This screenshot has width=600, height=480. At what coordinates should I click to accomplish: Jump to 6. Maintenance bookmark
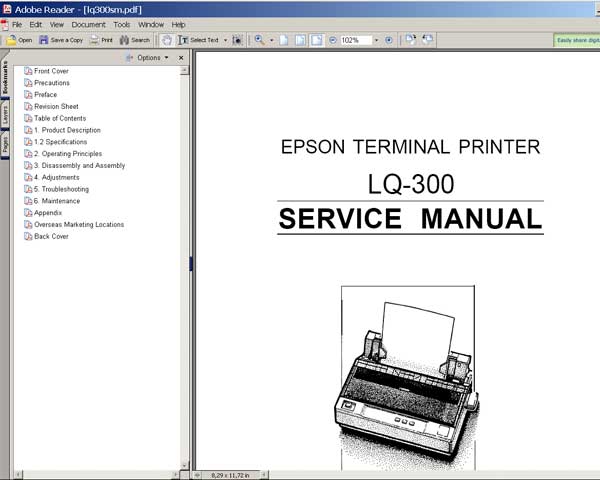tap(57, 201)
